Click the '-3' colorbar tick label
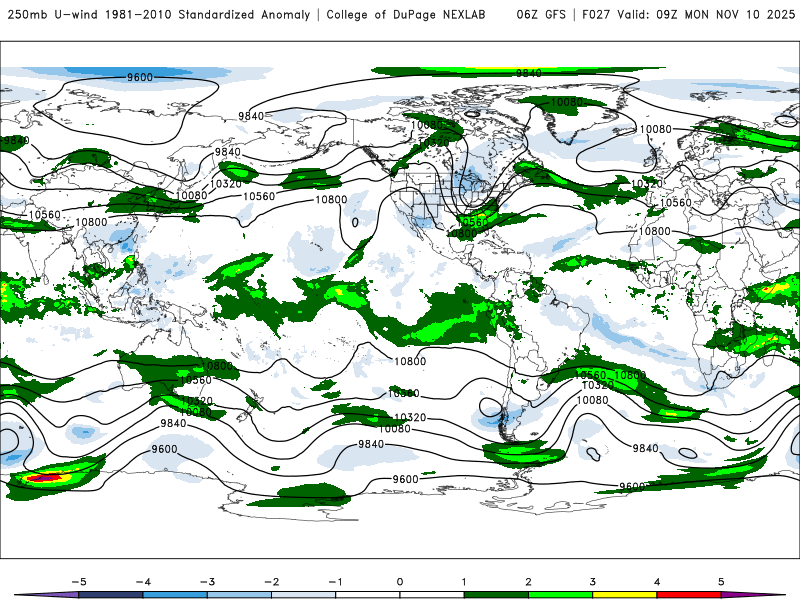 [x=207, y=582]
